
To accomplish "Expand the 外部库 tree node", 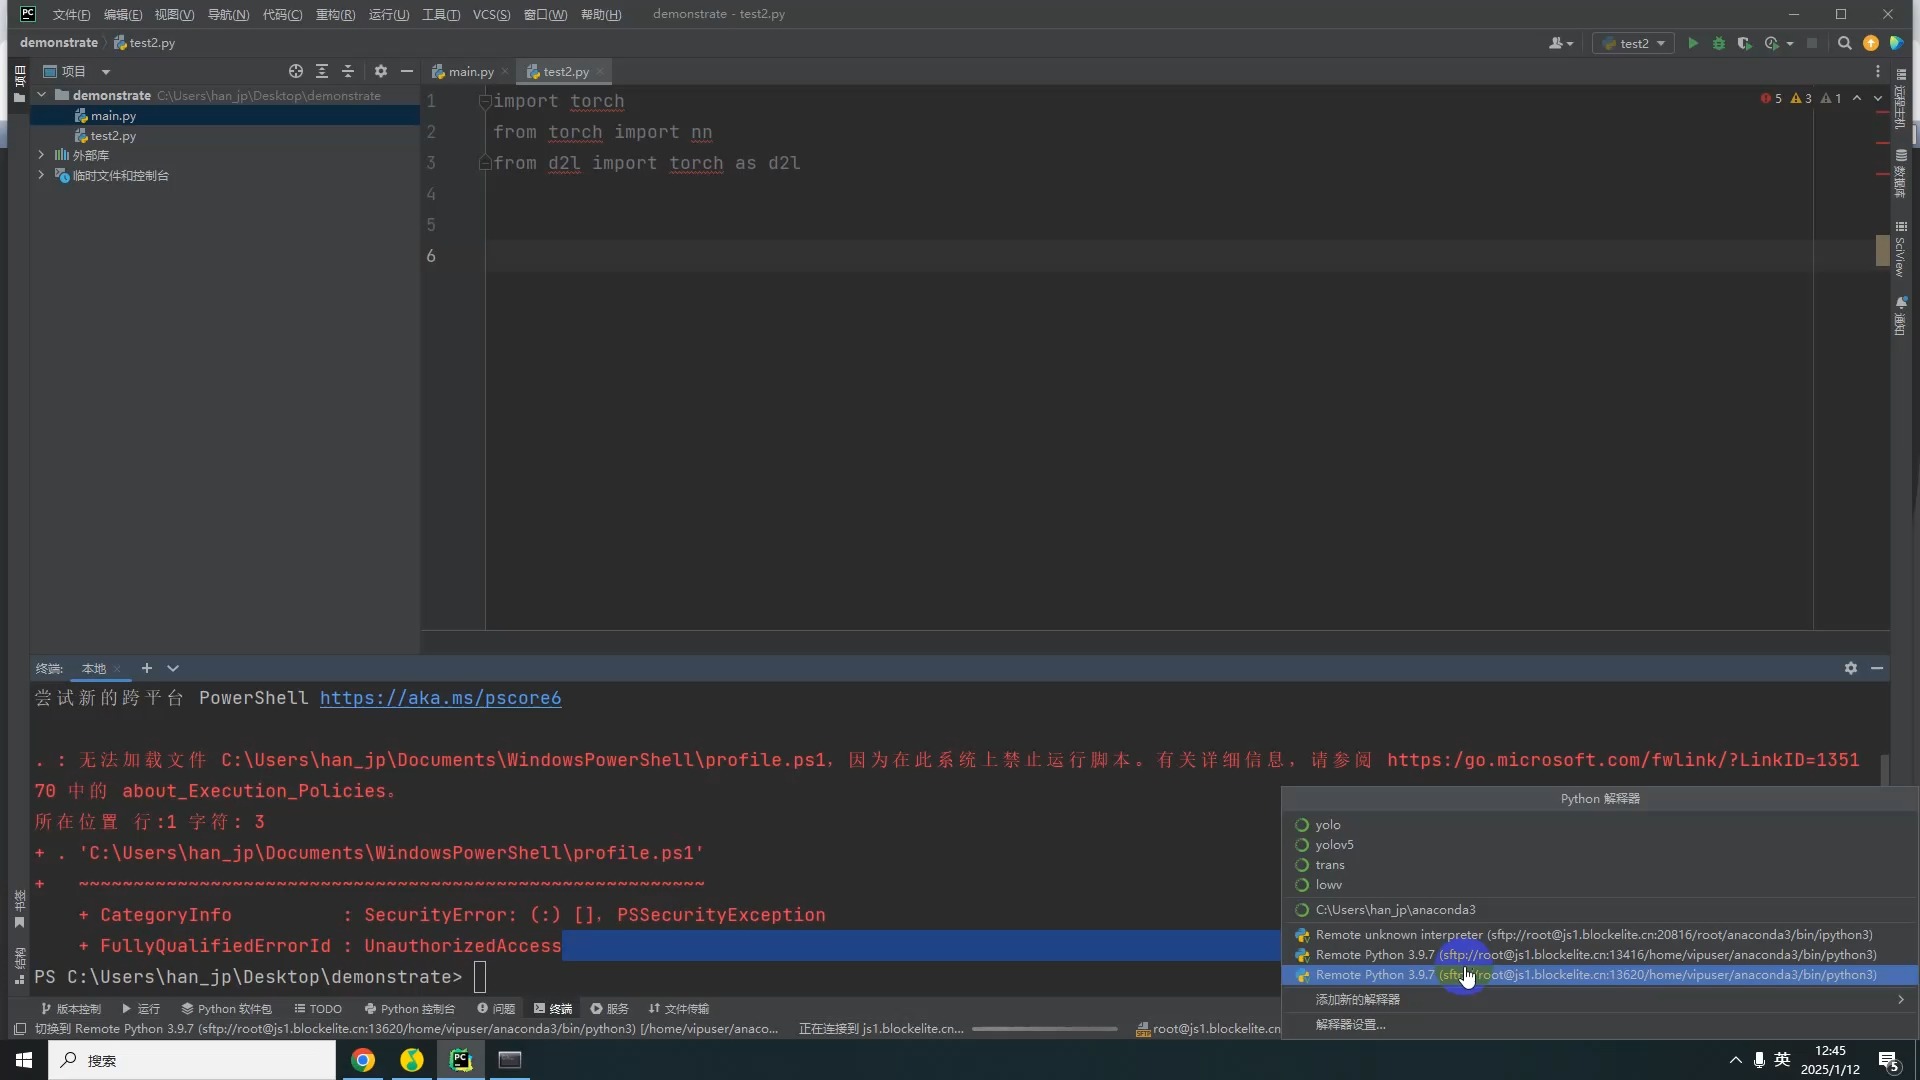I will tap(41, 155).
